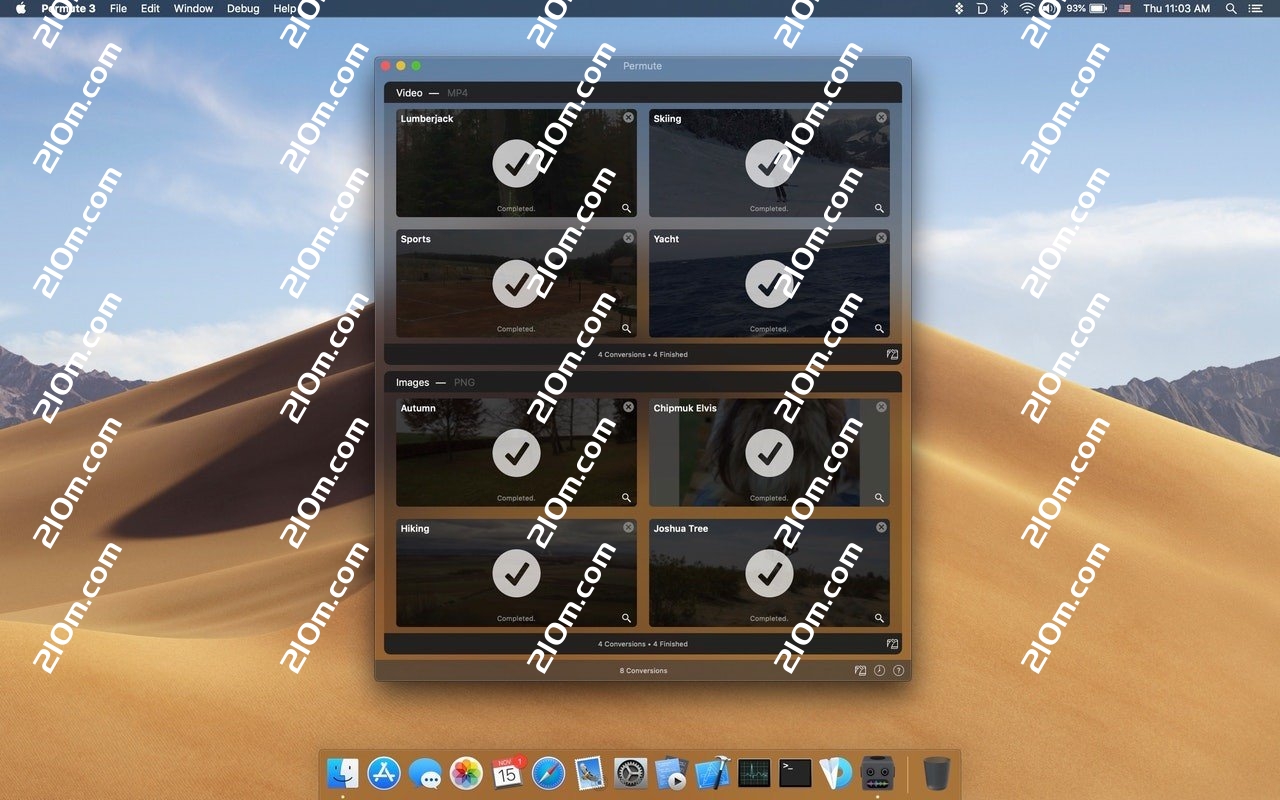Viewport: 1280px width, 800px height.
Task: Reveal converted Lumberjack video with its magnifier icon
Action: point(626,209)
